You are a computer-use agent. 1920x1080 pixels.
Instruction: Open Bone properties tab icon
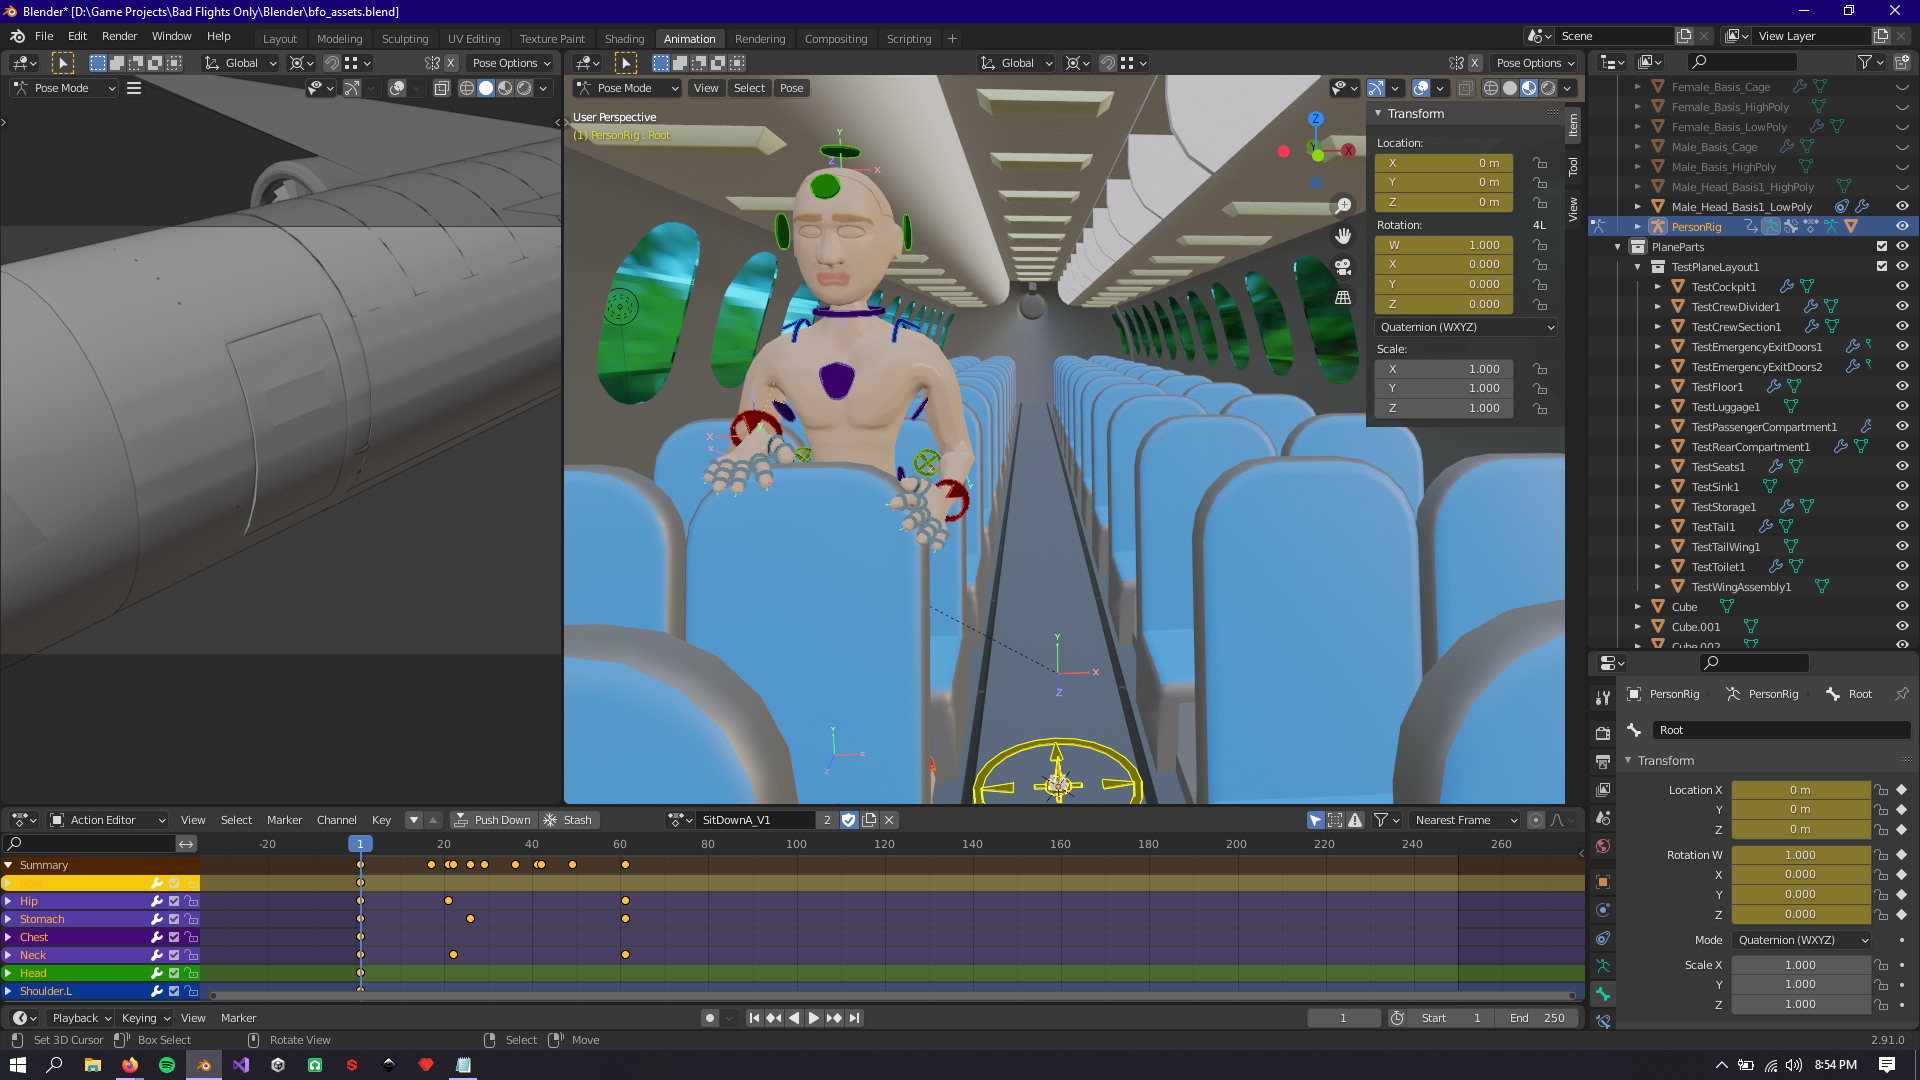point(1603,994)
